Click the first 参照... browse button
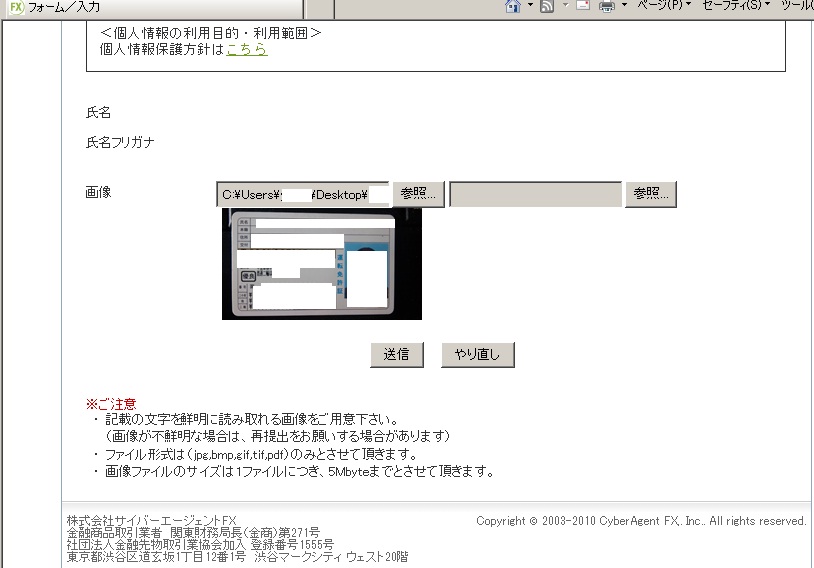 point(418,194)
